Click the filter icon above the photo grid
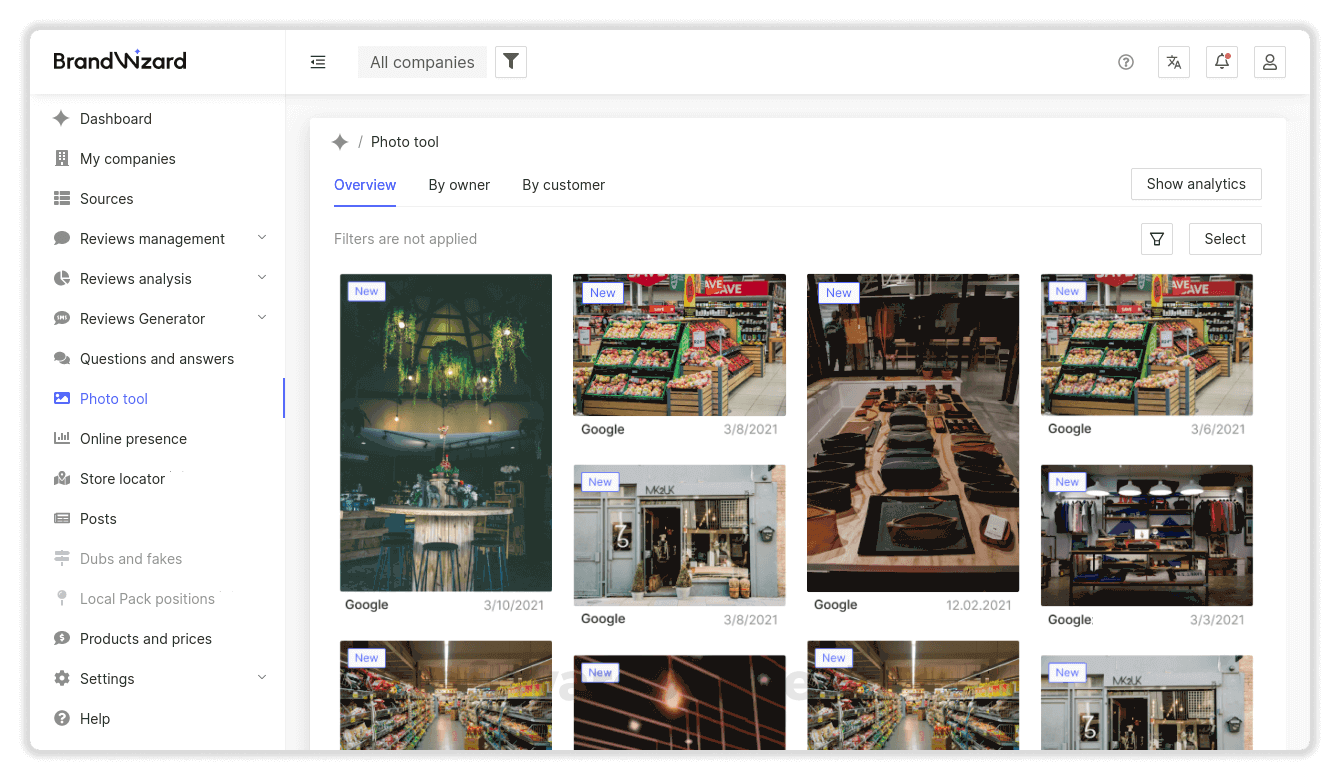1340x780 pixels. tap(1157, 239)
